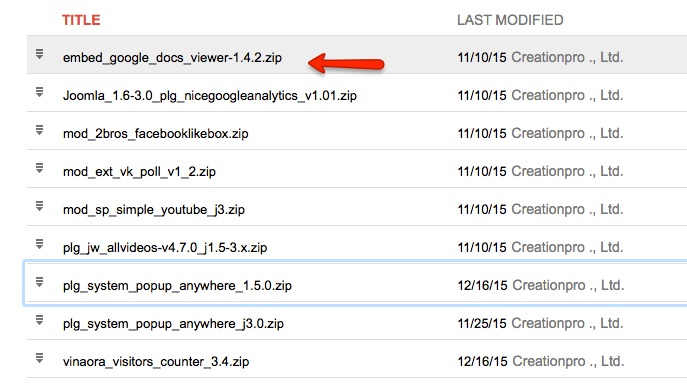This screenshot has width=687, height=390.
Task: Open mod_sp_simple_youtube_j3.zip
Action: 154,210
